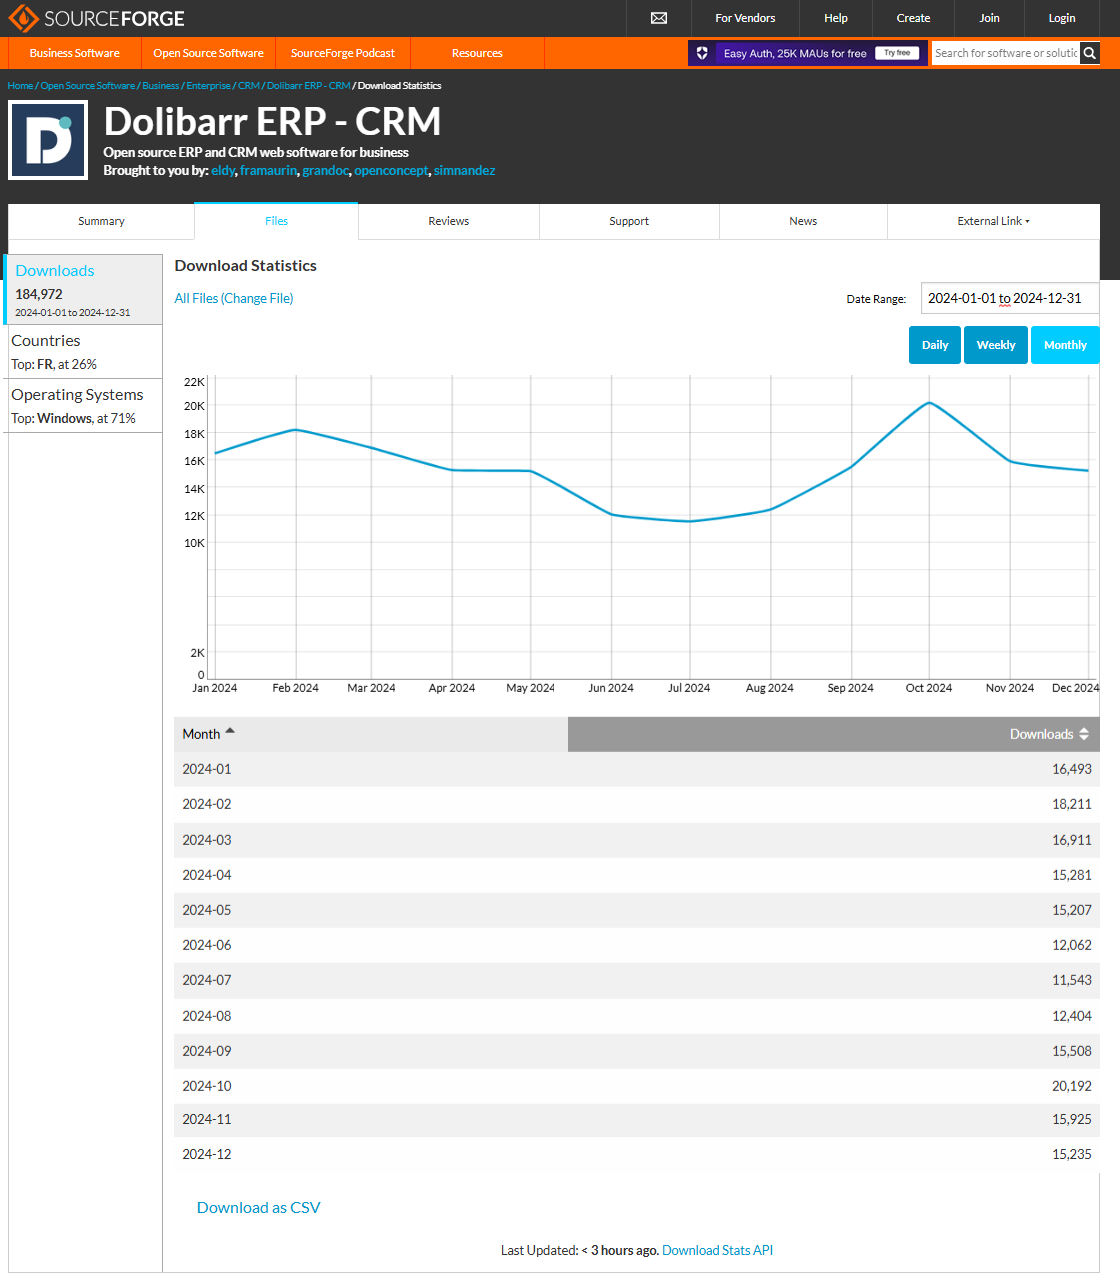This screenshot has width=1120, height=1278.
Task: Select Operating Systems sidebar section
Action: point(85,406)
